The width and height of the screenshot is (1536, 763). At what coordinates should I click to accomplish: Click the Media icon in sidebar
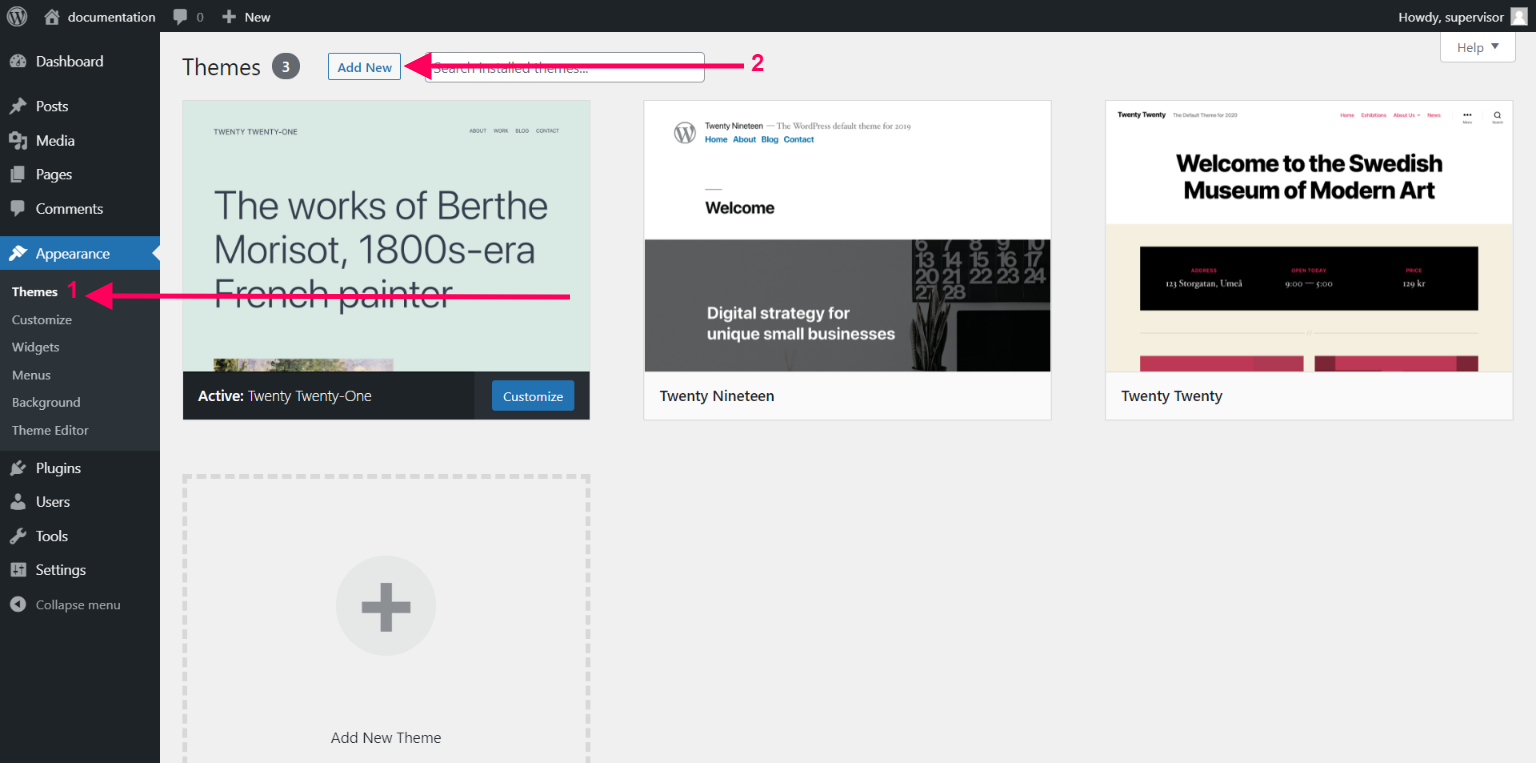pos(18,141)
